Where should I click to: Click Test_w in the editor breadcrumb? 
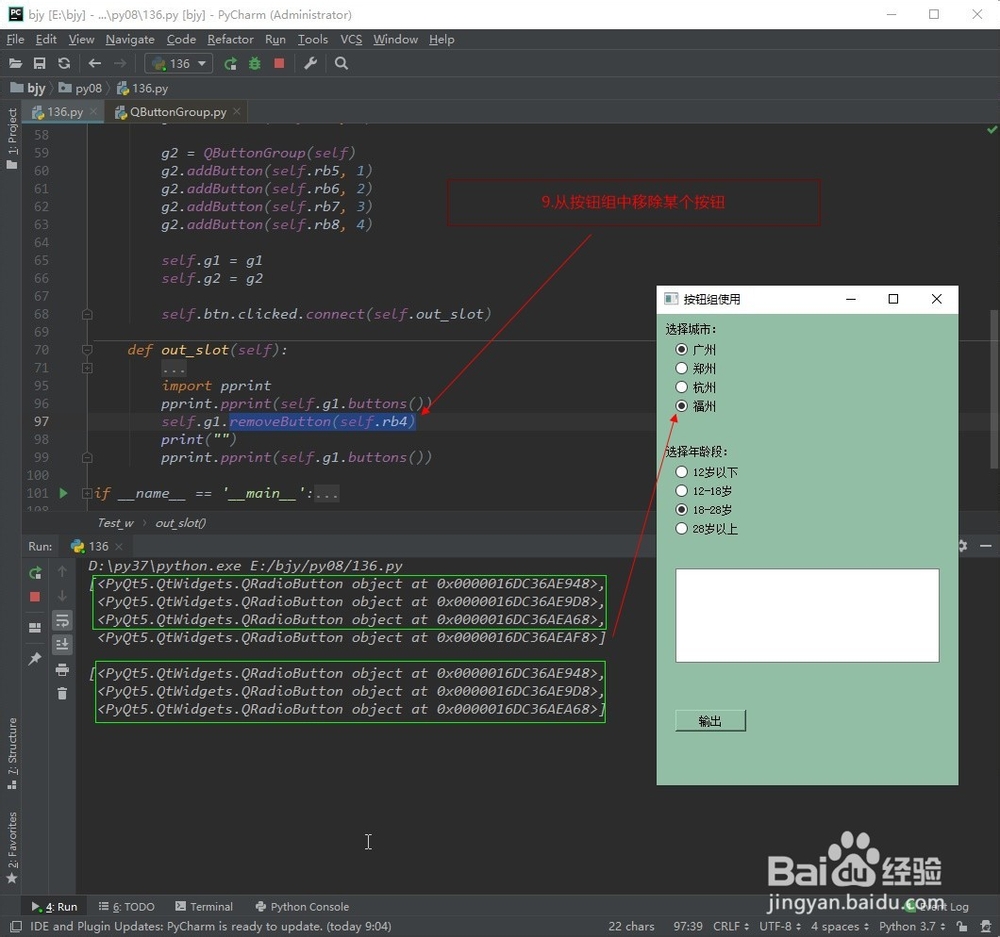click(x=115, y=522)
